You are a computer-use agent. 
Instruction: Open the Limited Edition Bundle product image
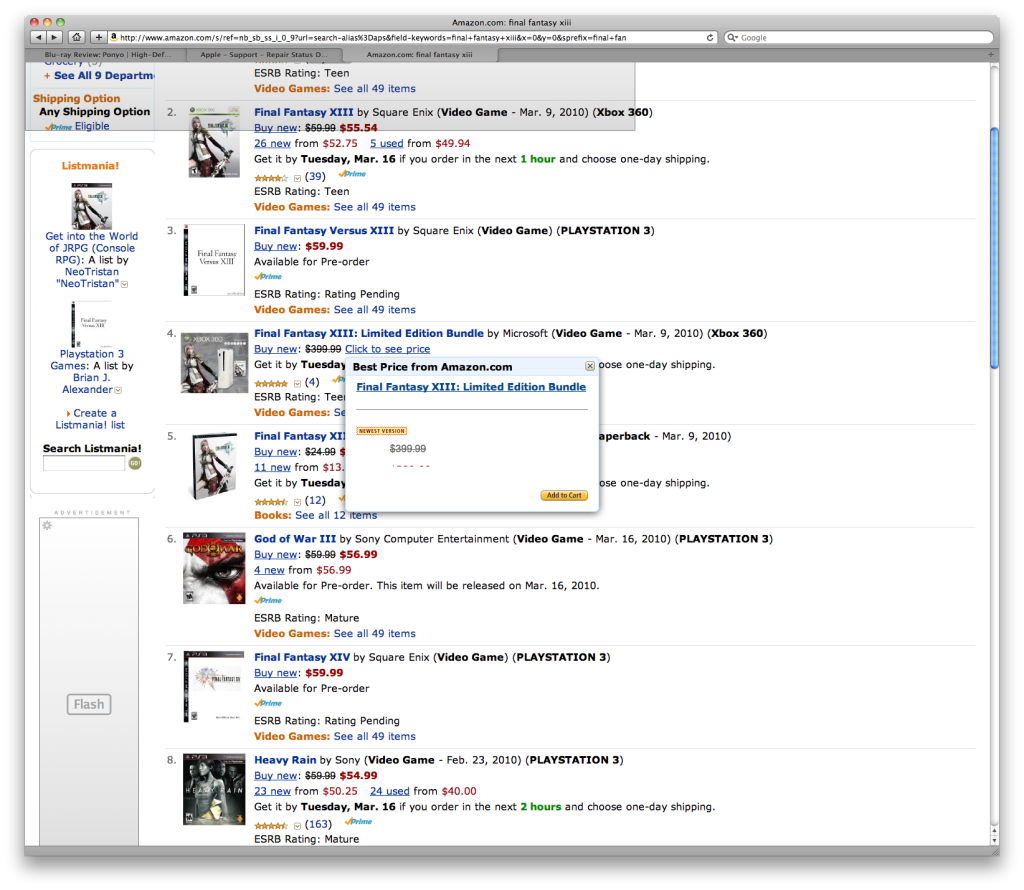pyautogui.click(x=214, y=363)
